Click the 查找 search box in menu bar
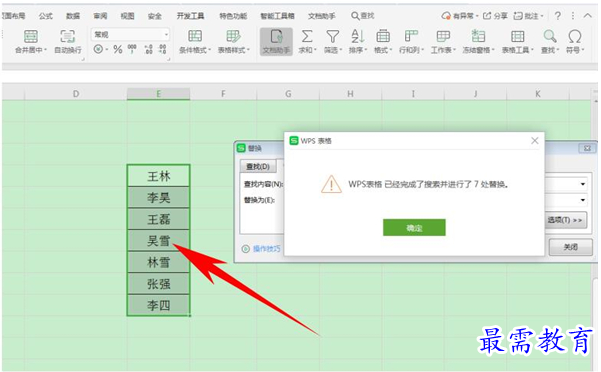 (363, 16)
